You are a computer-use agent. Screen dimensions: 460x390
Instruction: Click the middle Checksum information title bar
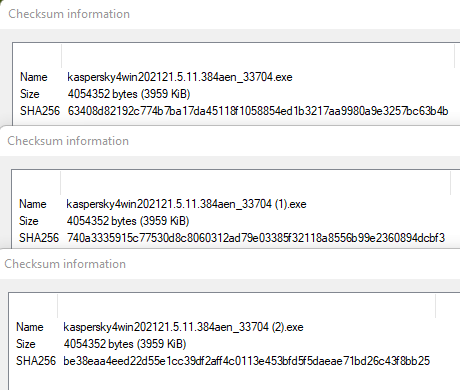pos(230,141)
